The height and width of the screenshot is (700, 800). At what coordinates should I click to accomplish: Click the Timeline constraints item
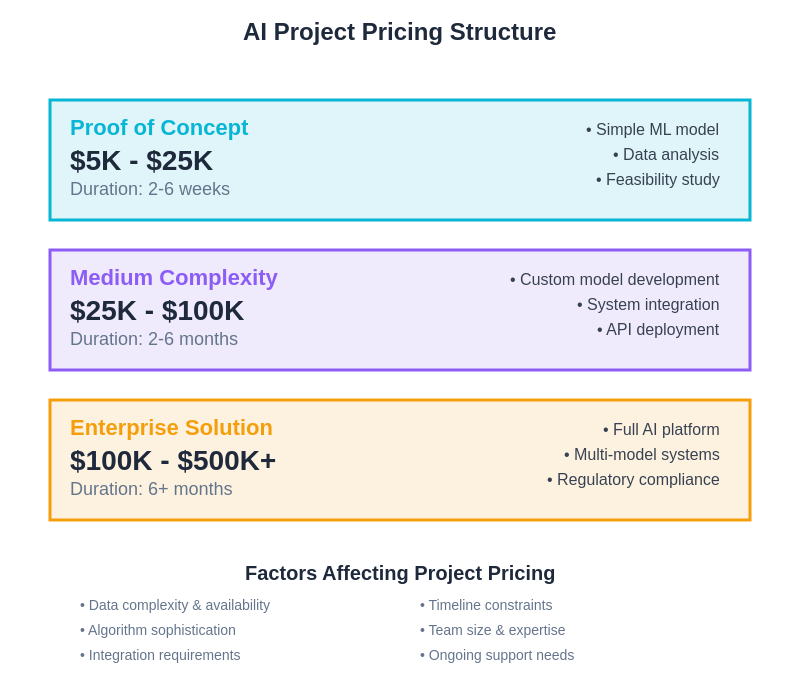[486, 605]
